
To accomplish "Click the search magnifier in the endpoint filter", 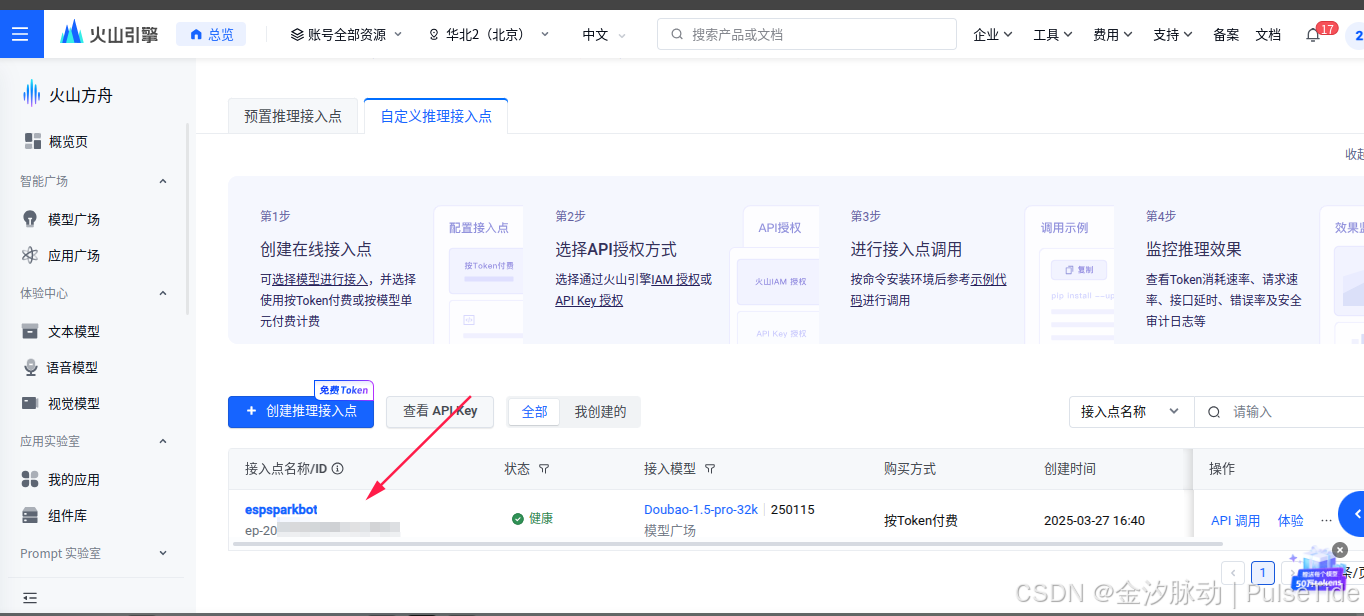I will (1214, 412).
